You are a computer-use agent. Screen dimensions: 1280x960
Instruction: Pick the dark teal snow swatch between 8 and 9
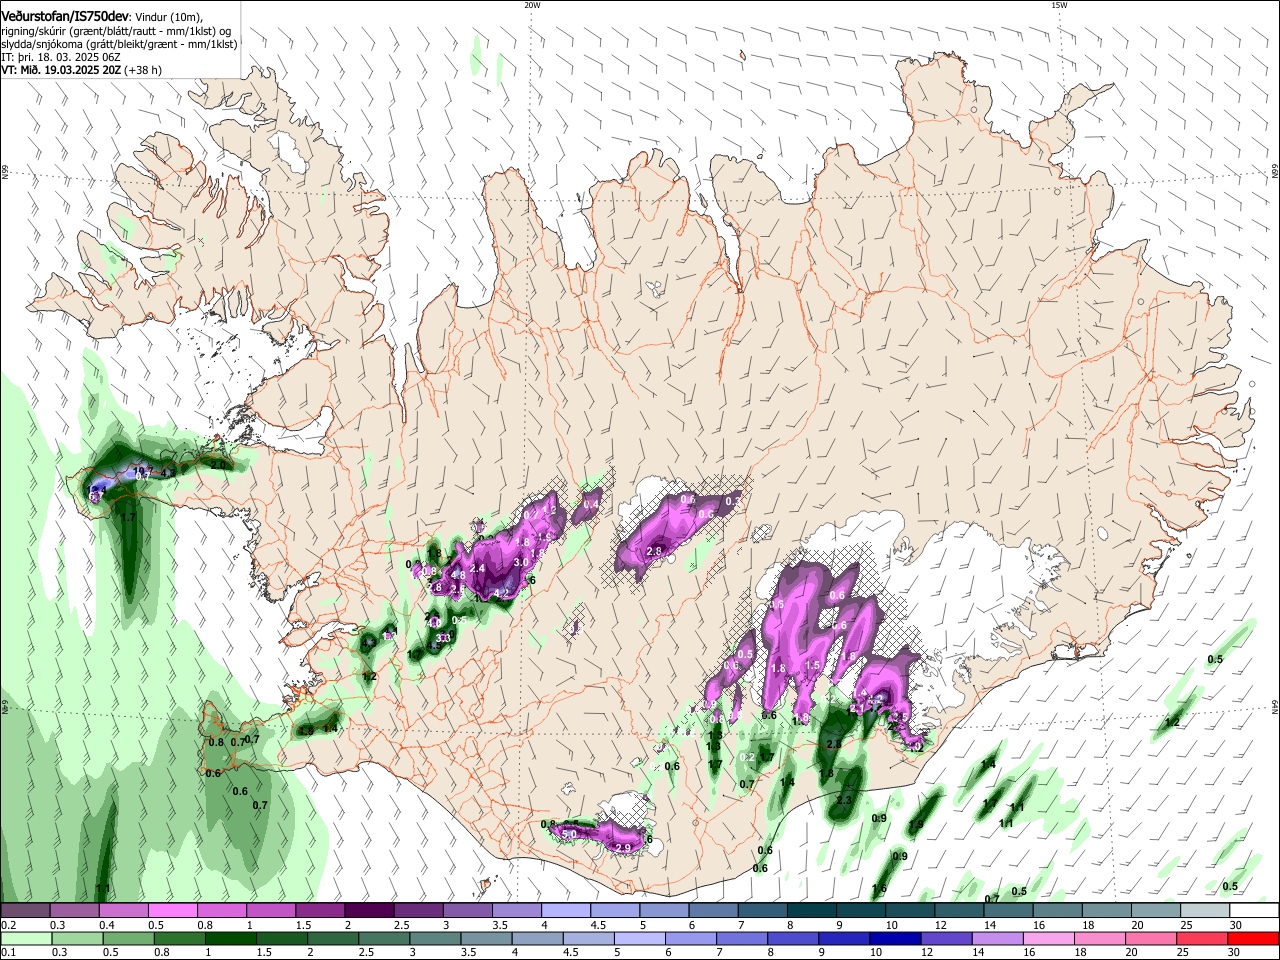coord(811,911)
